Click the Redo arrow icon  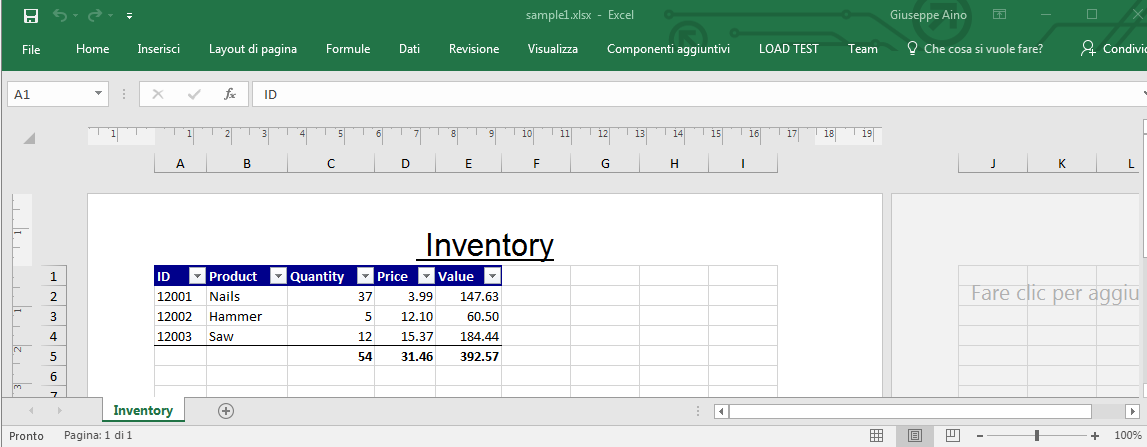coord(95,16)
